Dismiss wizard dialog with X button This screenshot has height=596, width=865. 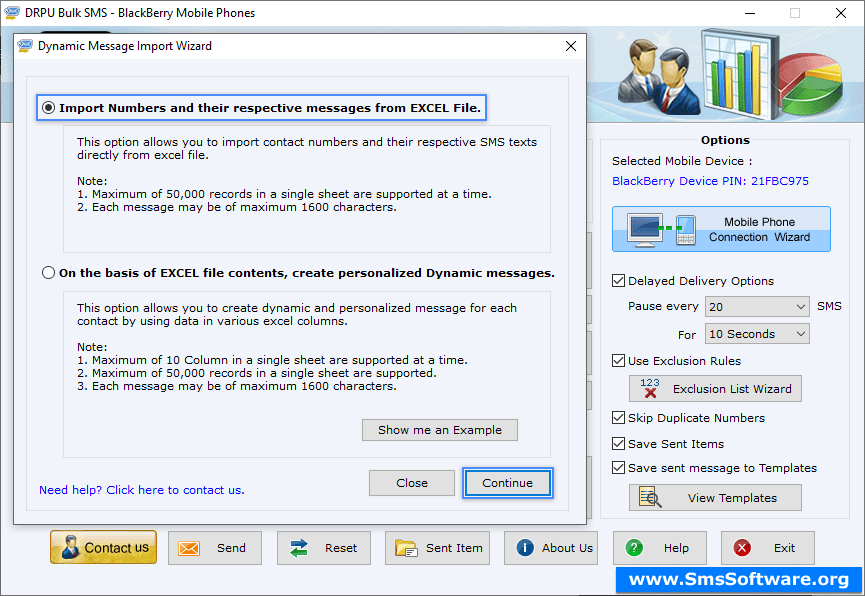pos(571,46)
